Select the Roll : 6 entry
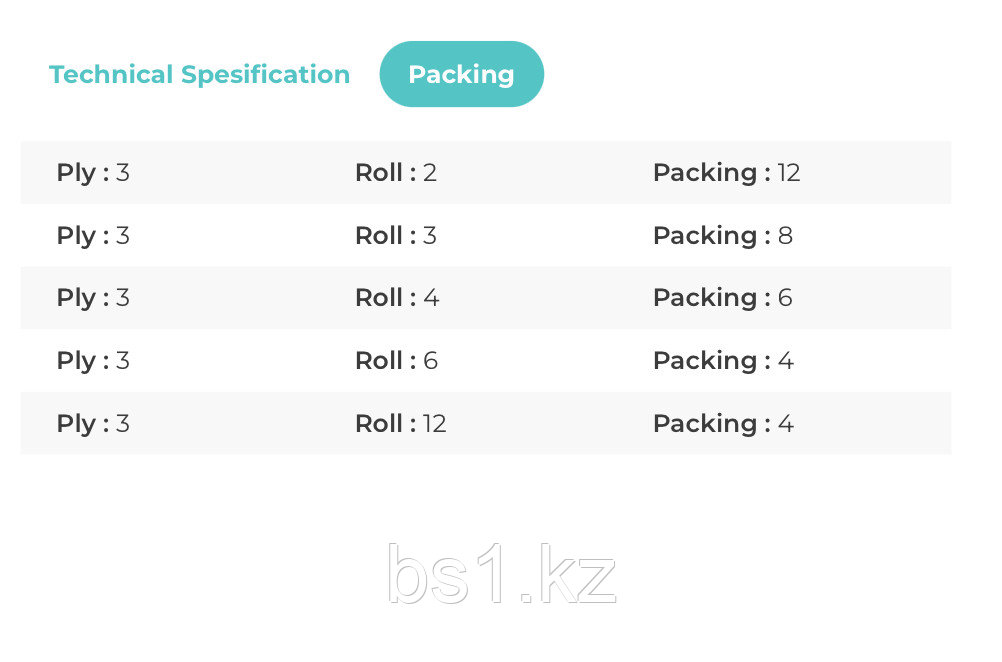 pyautogui.click(x=397, y=360)
